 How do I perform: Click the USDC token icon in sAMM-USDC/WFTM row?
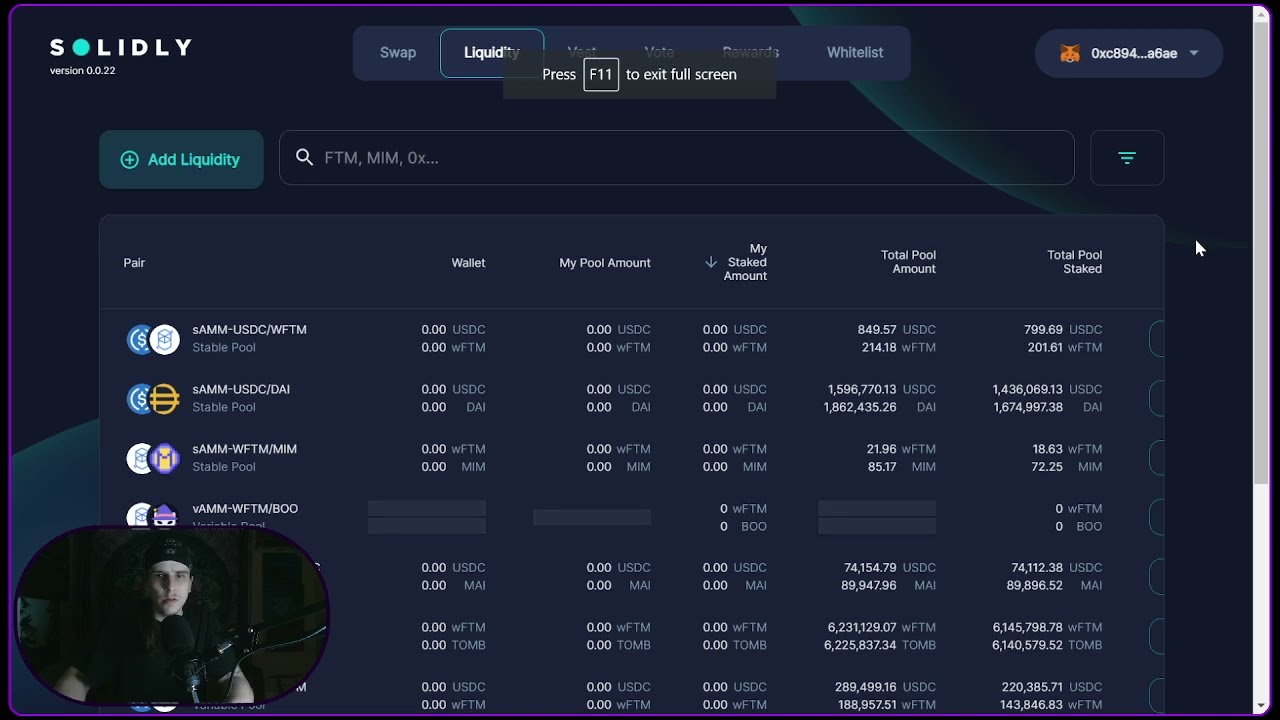(140, 339)
